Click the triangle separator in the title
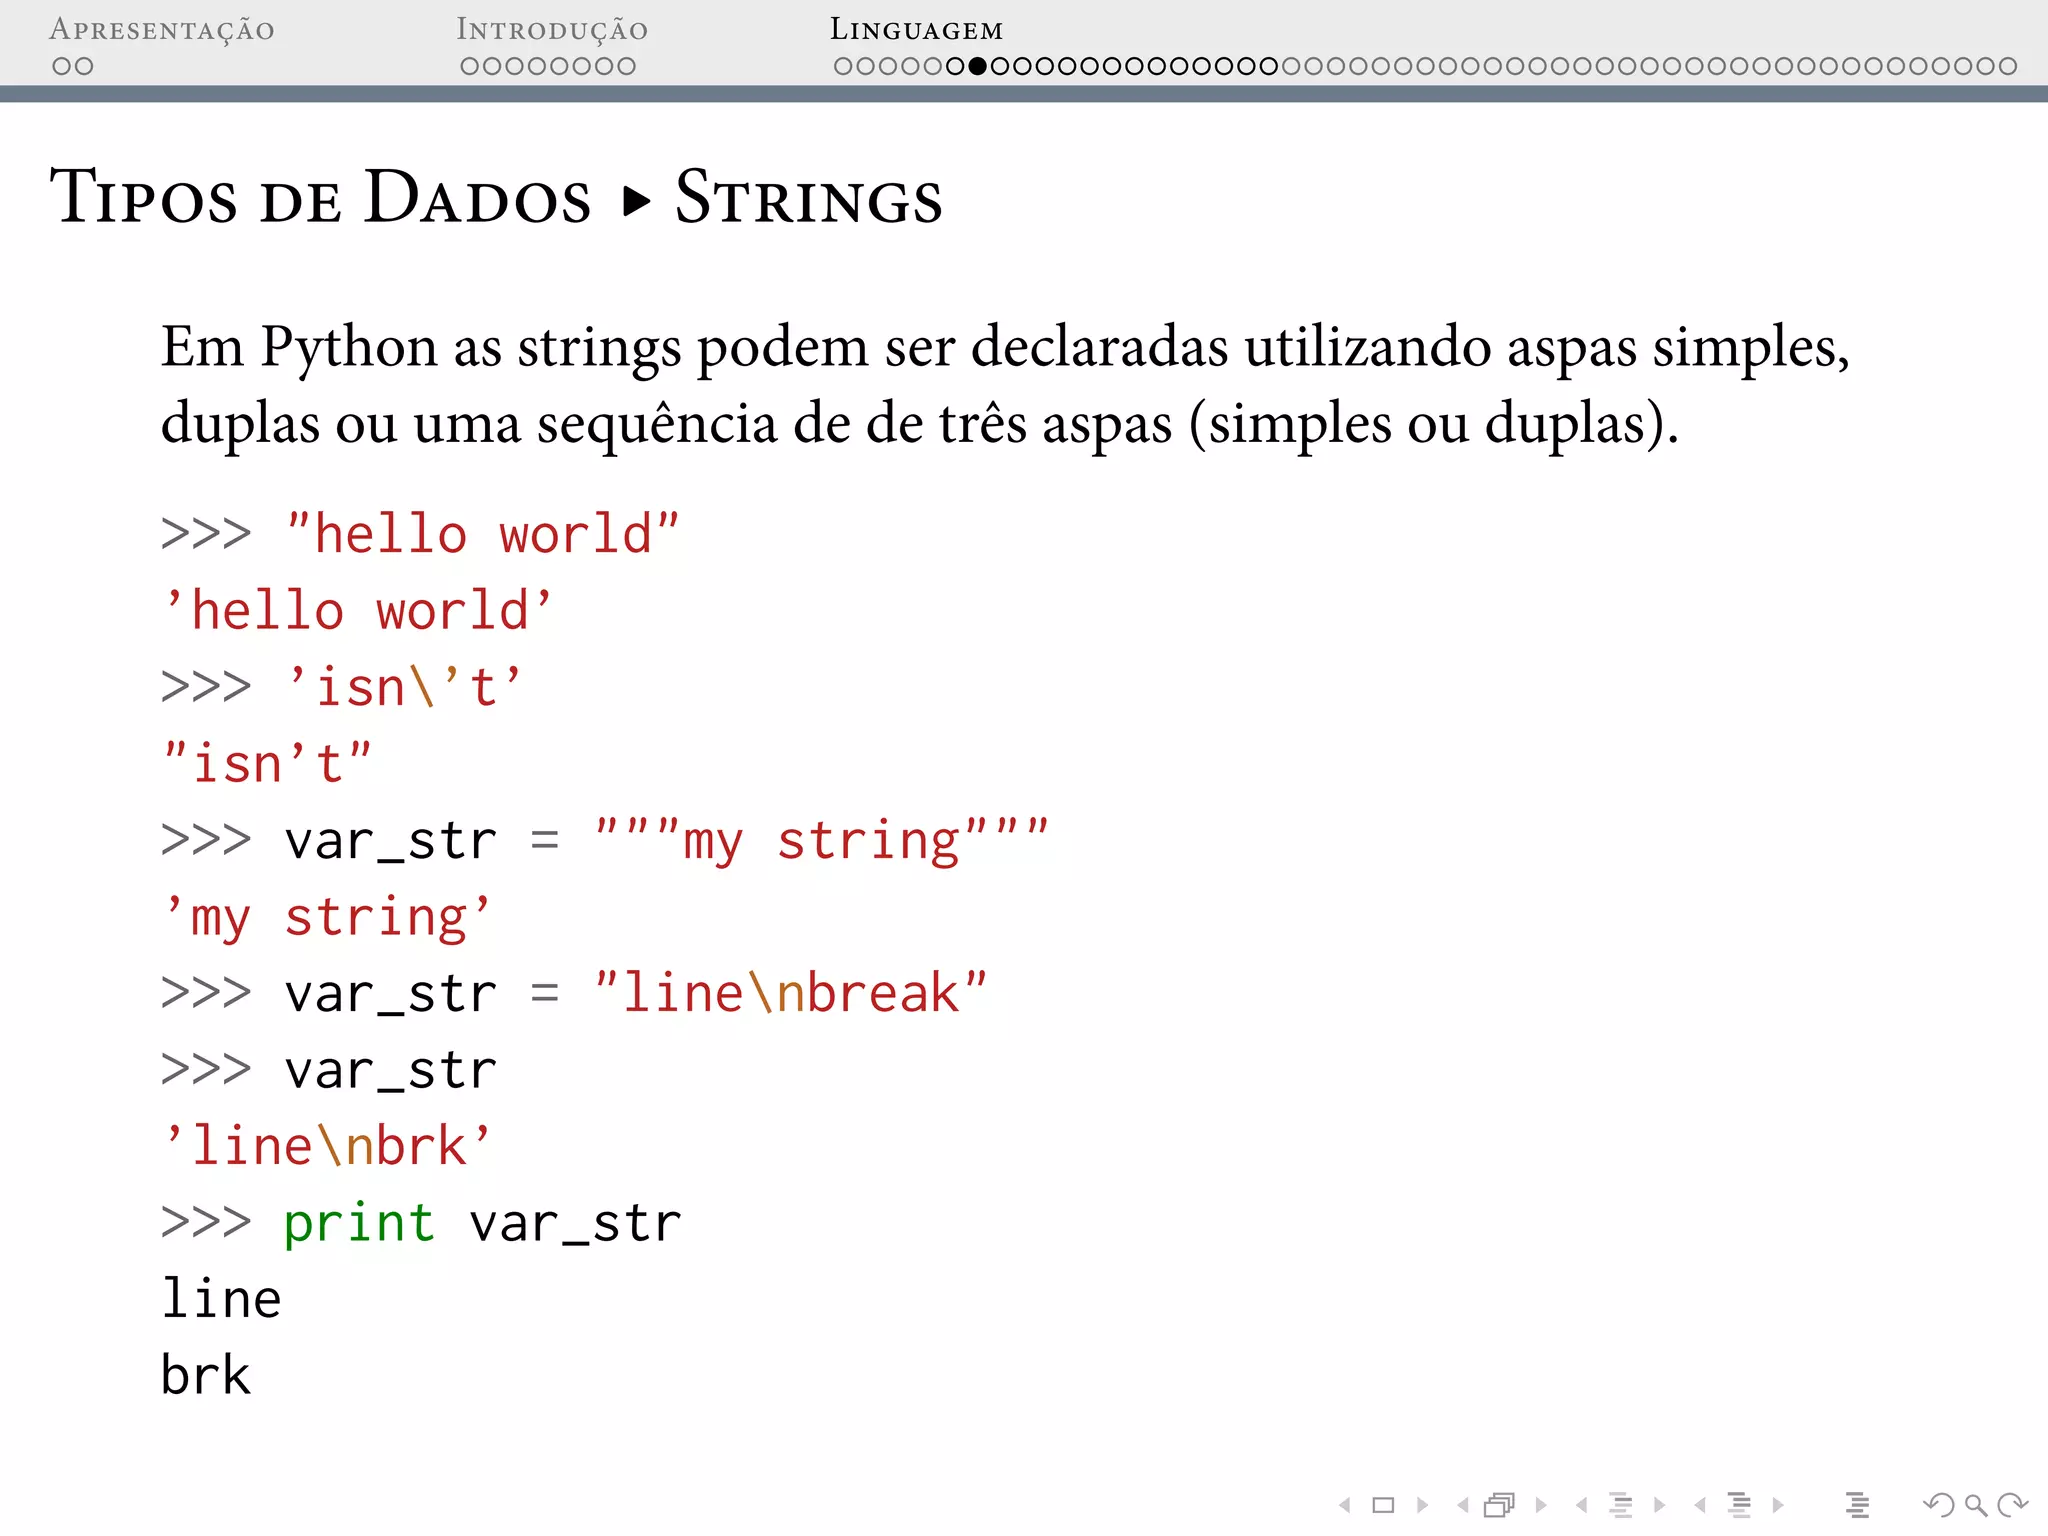The width and height of the screenshot is (2048, 1536). coord(636,202)
